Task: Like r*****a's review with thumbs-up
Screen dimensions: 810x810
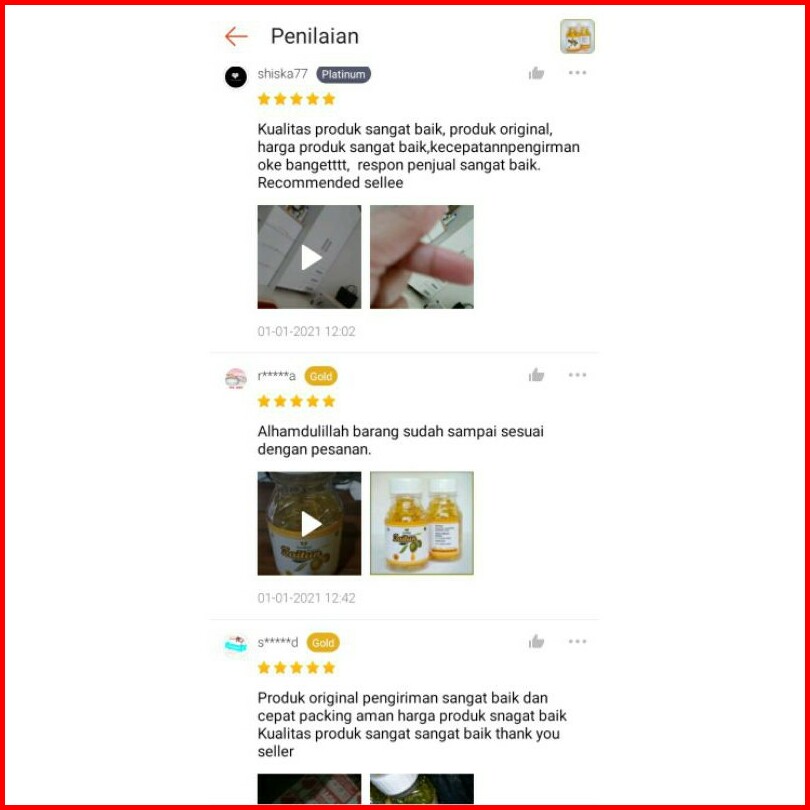Action: [x=536, y=375]
